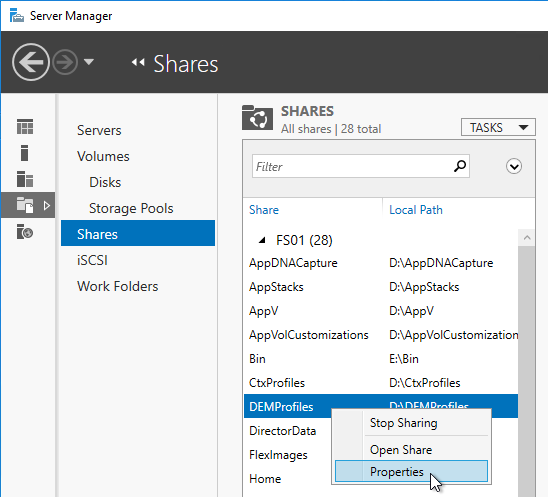Click the D:\AppStacks local path cell

(x=424, y=287)
